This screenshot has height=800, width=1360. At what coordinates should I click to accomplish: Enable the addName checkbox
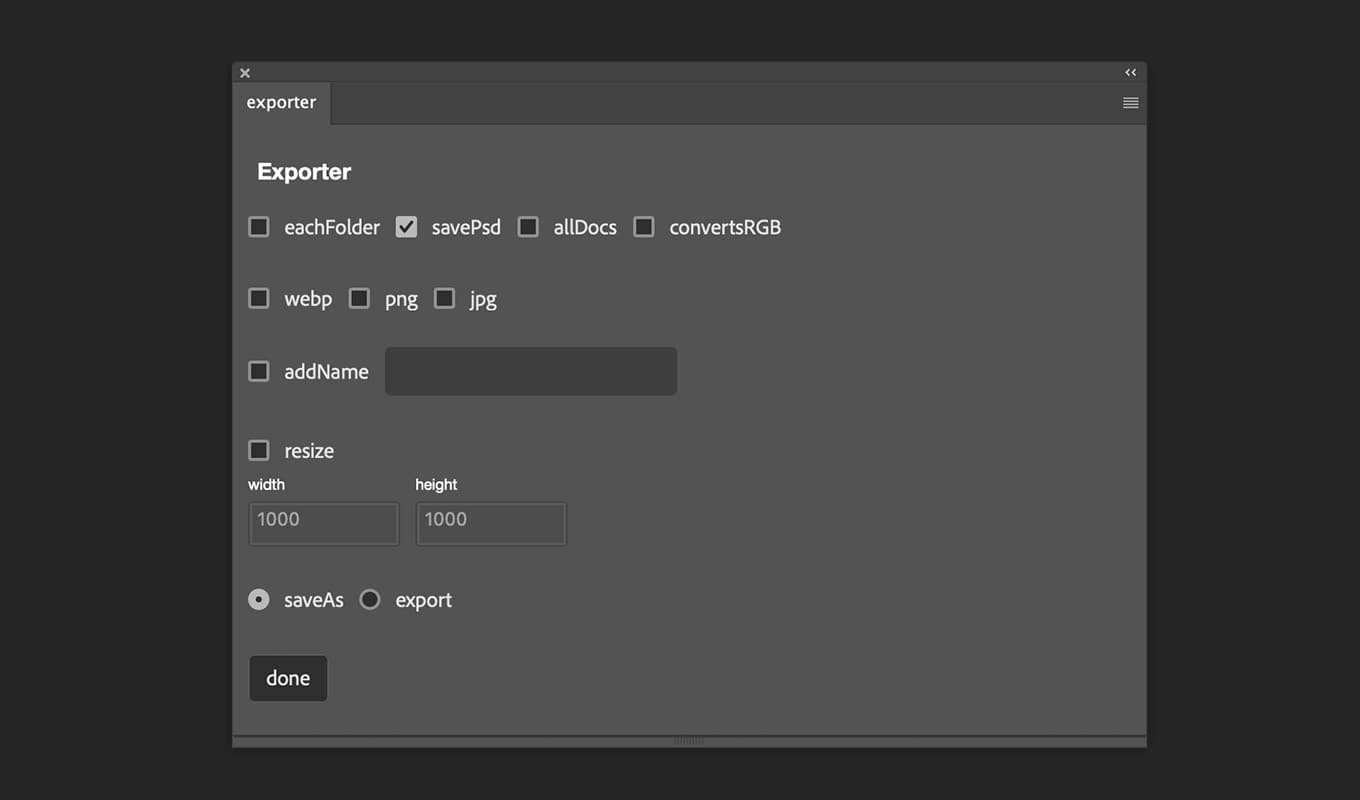[x=258, y=371]
